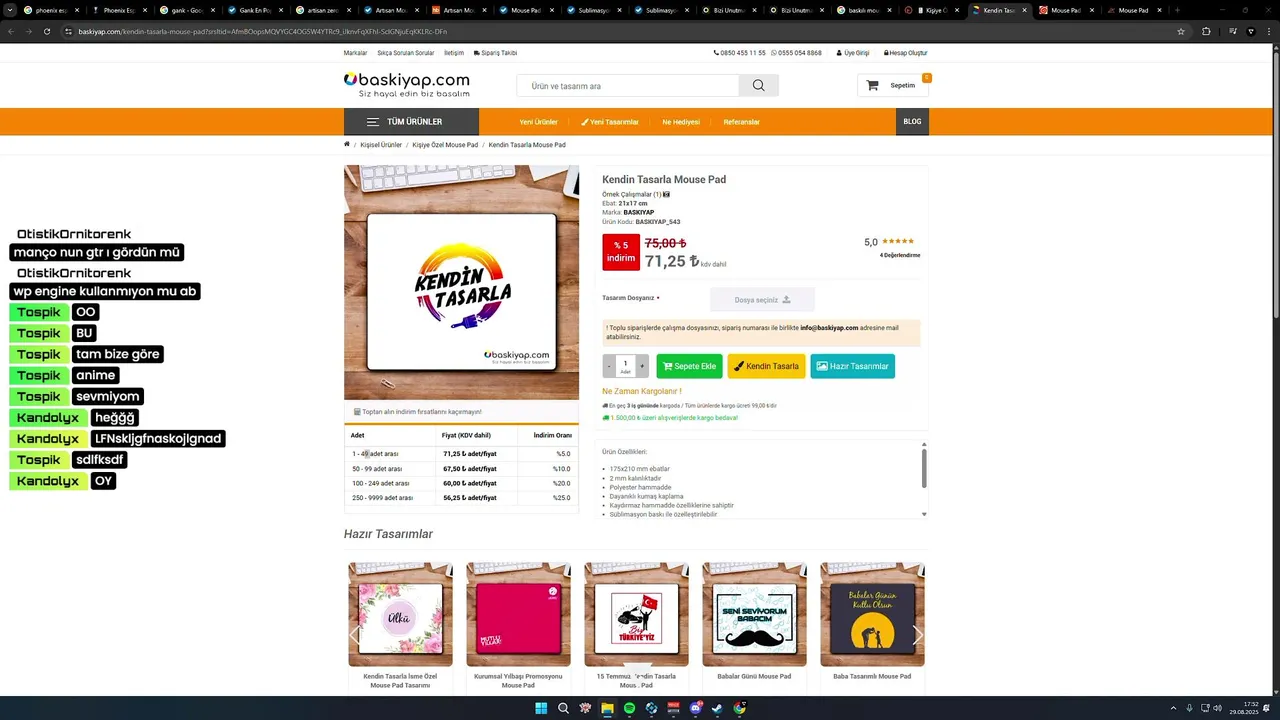Click the five-star rating icons

(897, 241)
